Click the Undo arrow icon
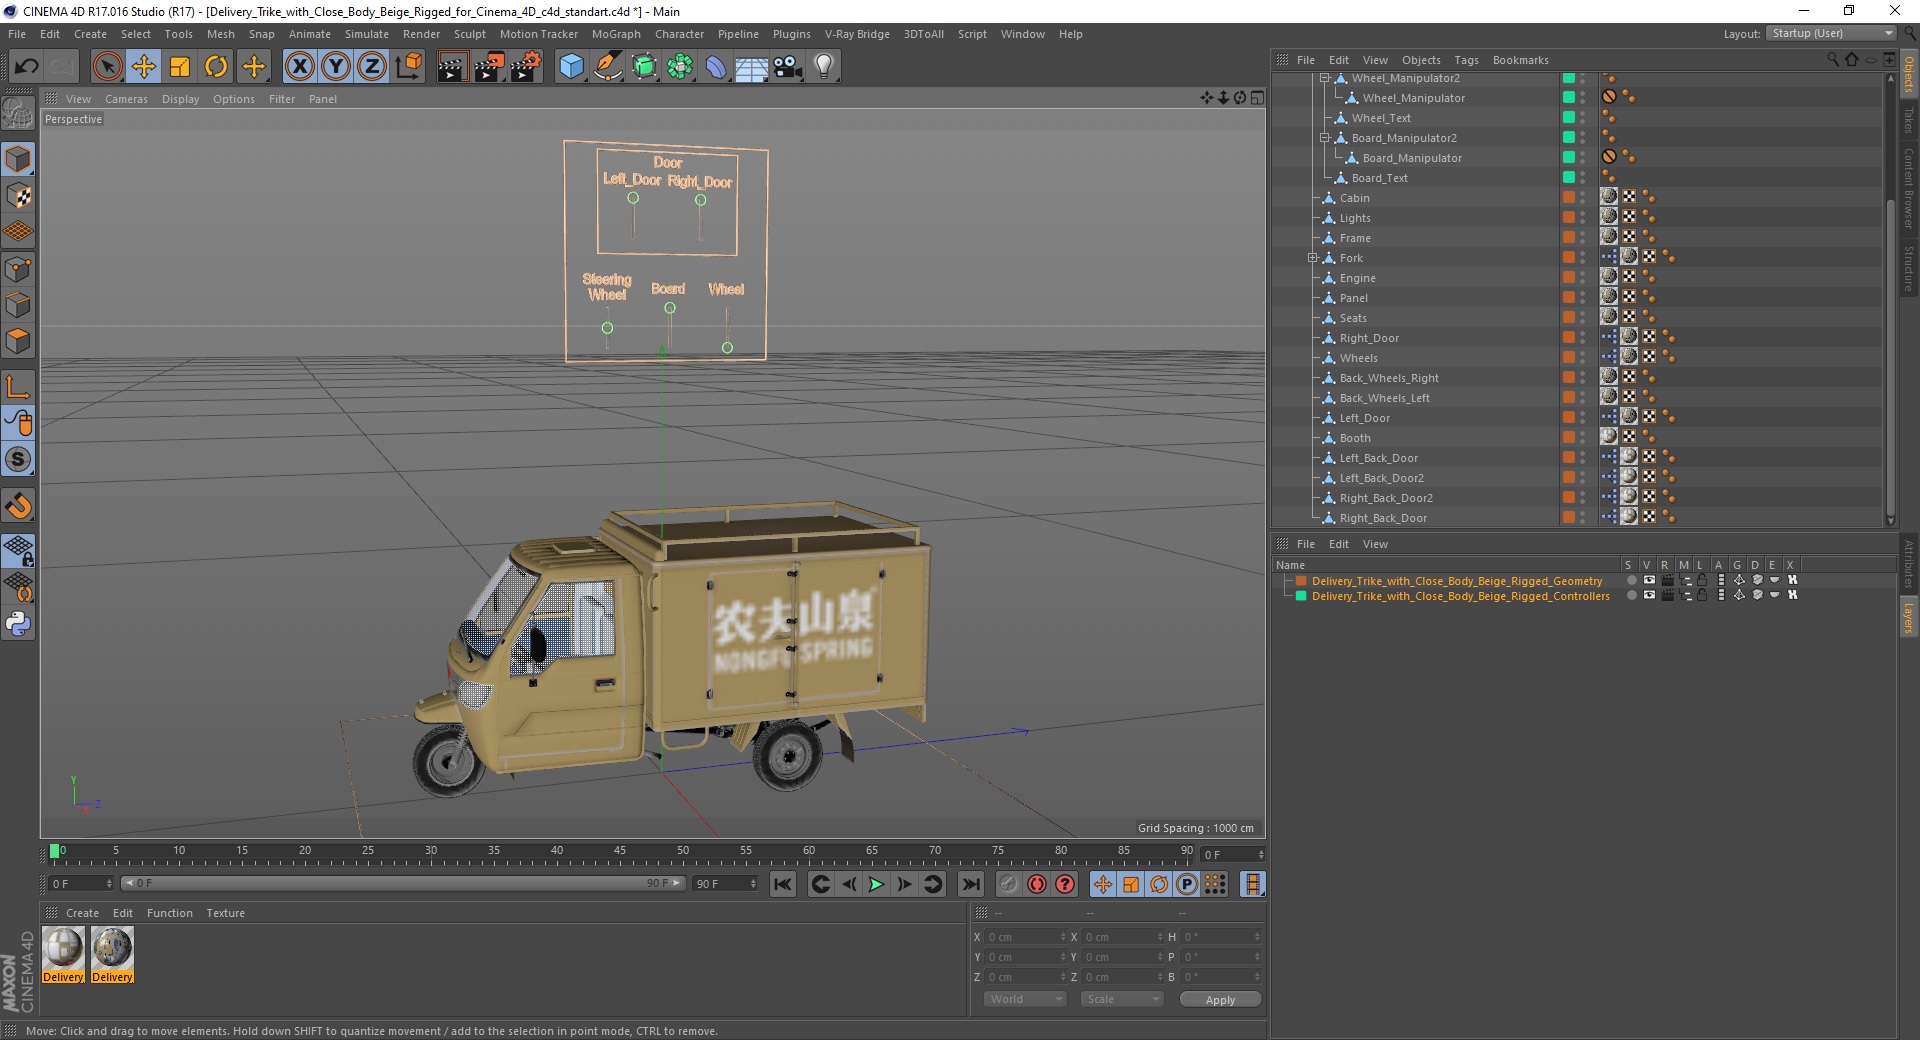This screenshot has width=1920, height=1040. (27, 67)
